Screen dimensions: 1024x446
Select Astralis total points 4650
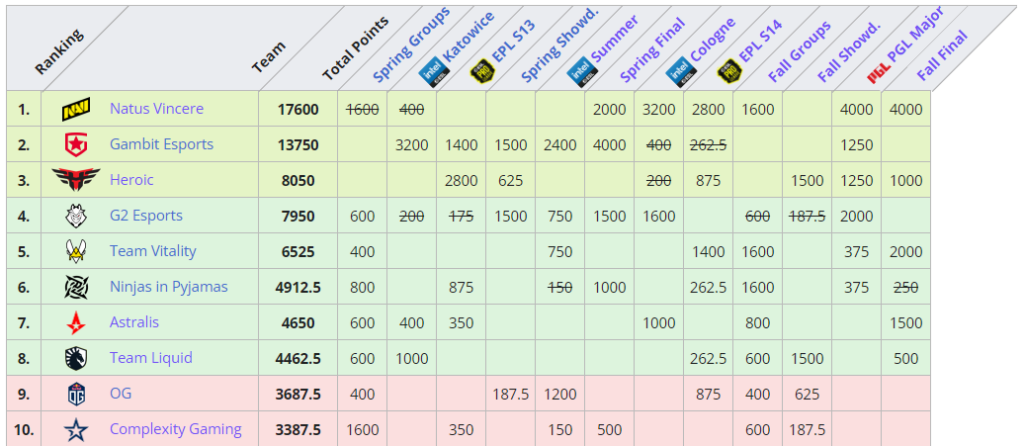point(298,323)
